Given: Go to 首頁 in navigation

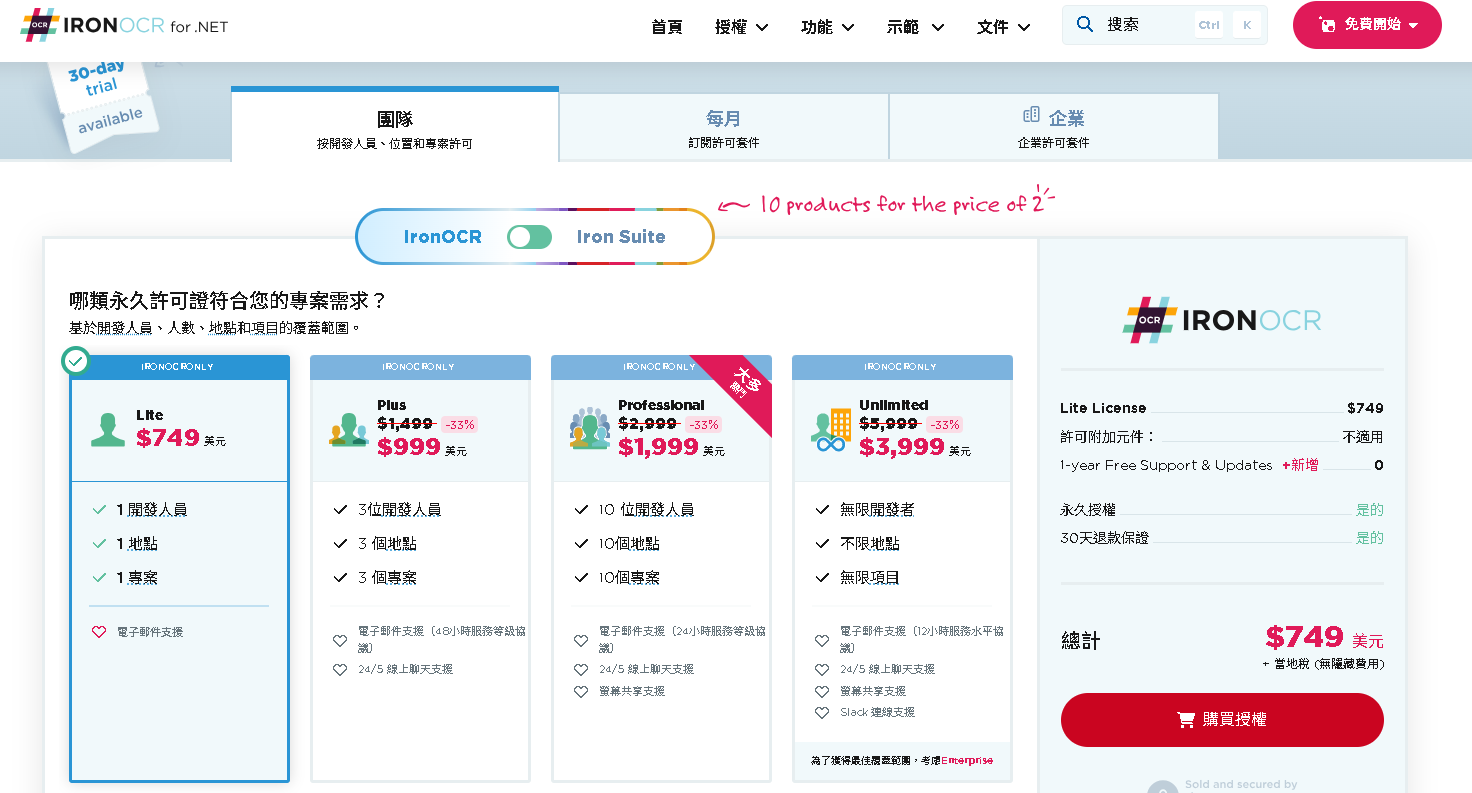Looking at the screenshot, I should 666,27.
